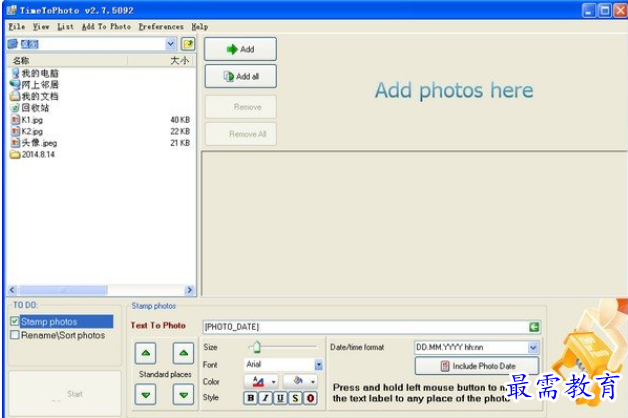Open the 2014.8.14 folder icon
The height and width of the screenshot is (418, 628).
coord(15,155)
